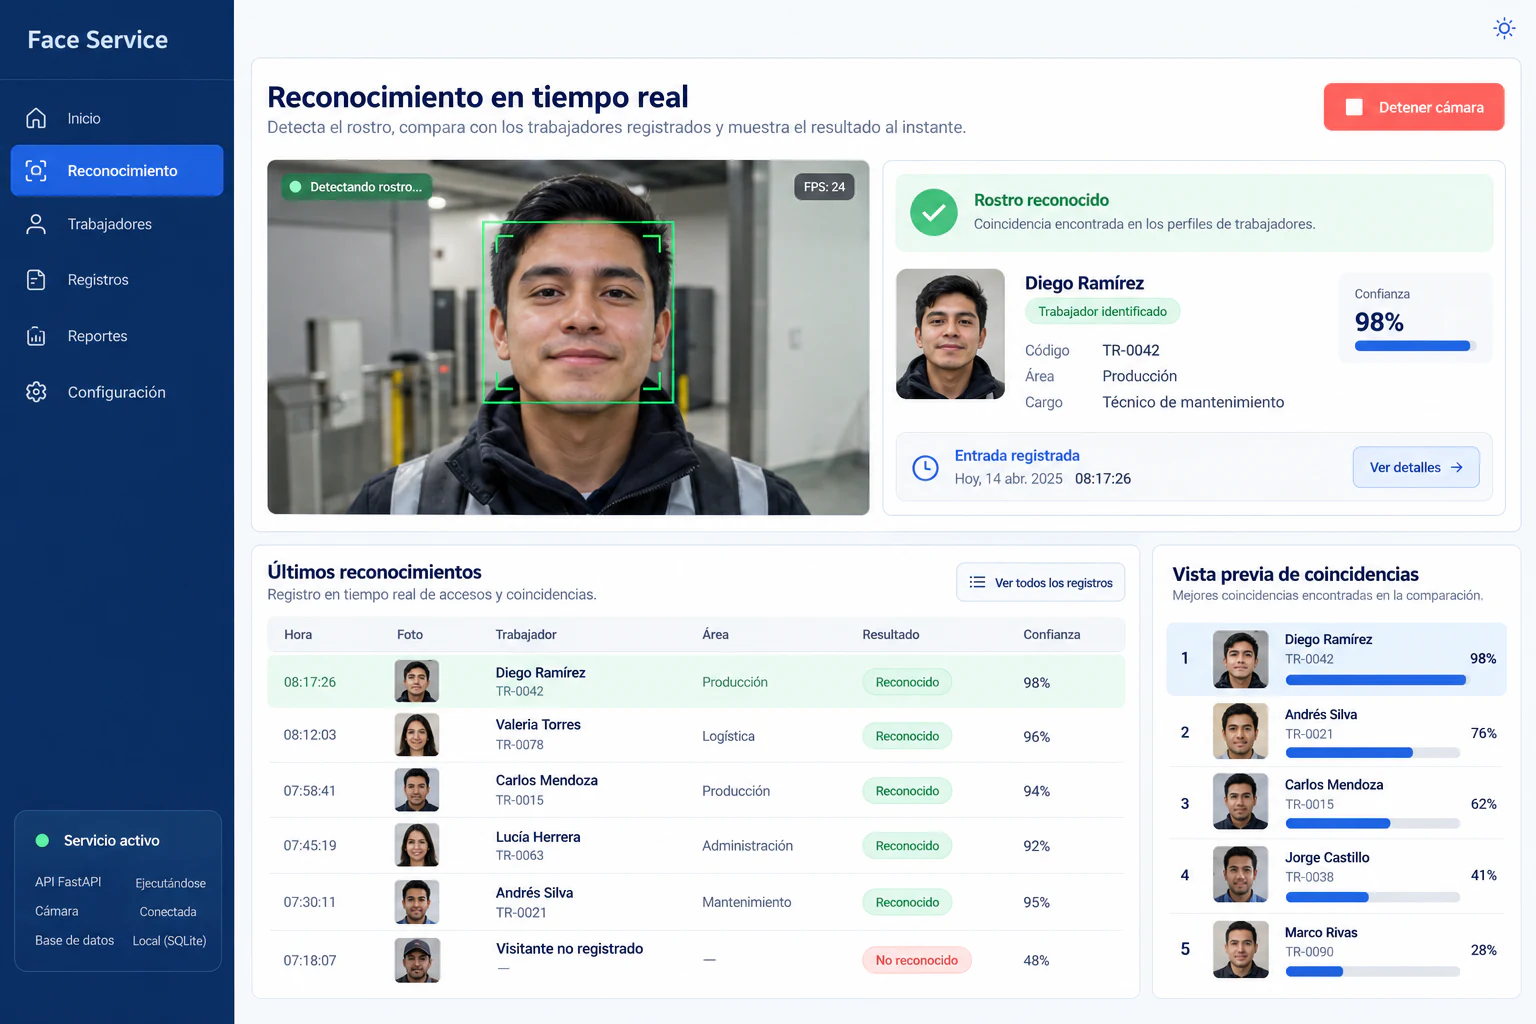Open Ver detalles for the registered entry
Image resolution: width=1536 pixels, height=1024 pixels.
[1416, 467]
